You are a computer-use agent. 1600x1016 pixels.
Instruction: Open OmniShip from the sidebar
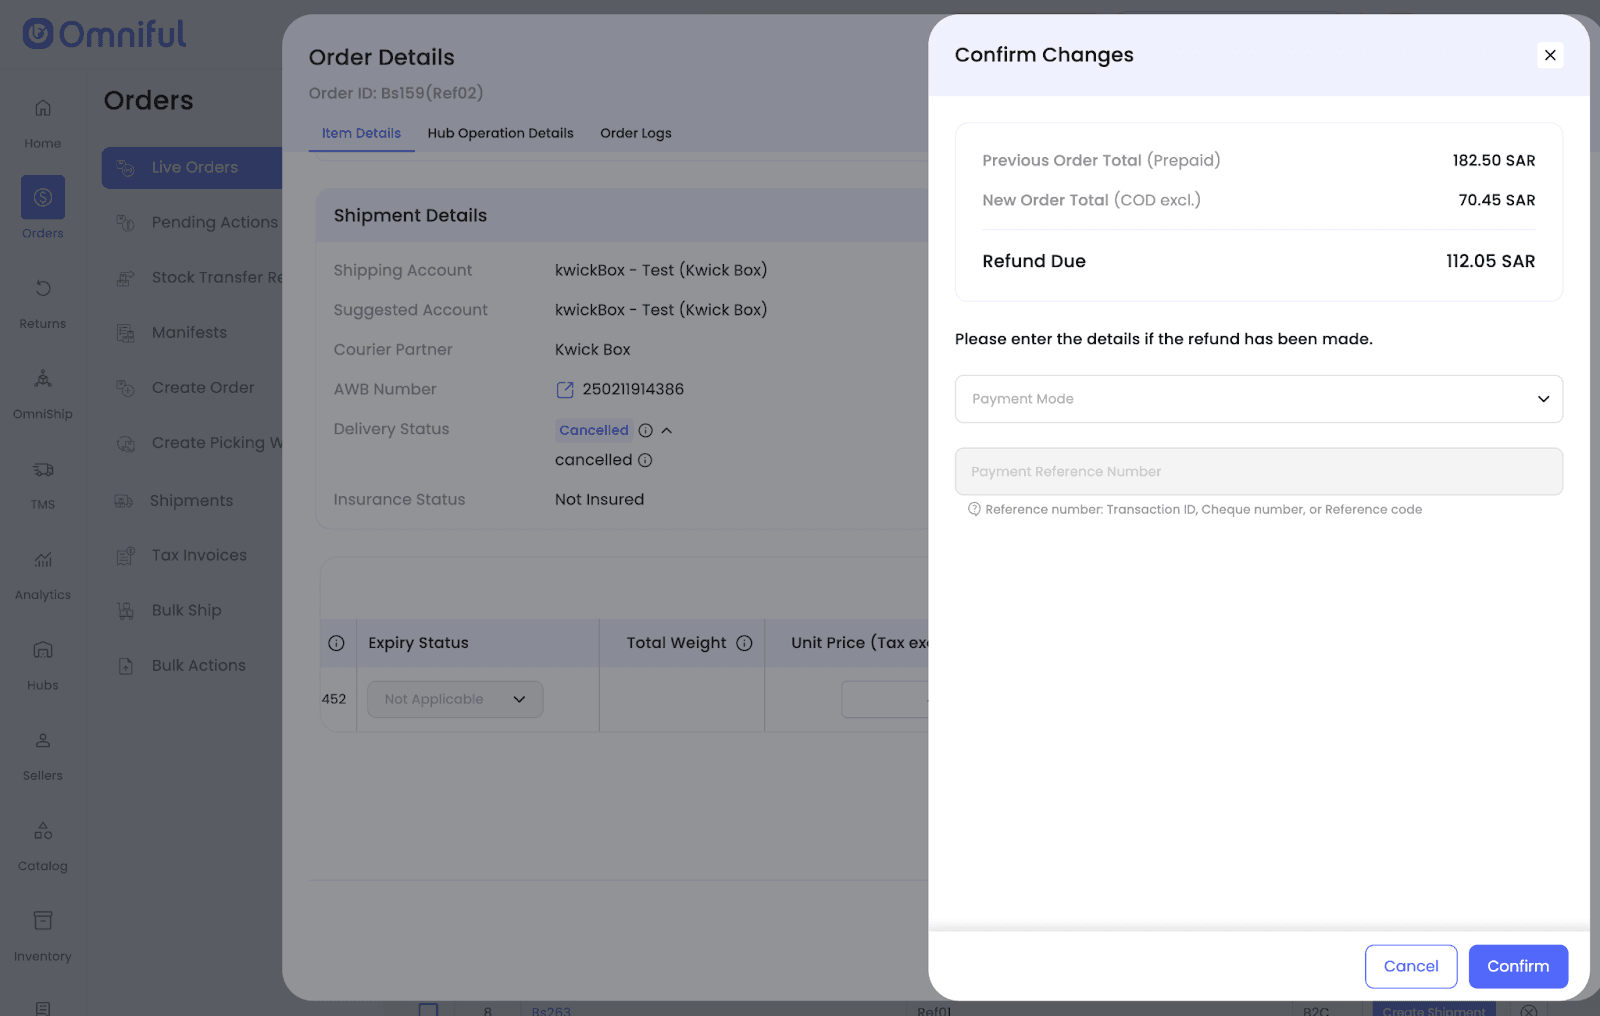[43, 379]
